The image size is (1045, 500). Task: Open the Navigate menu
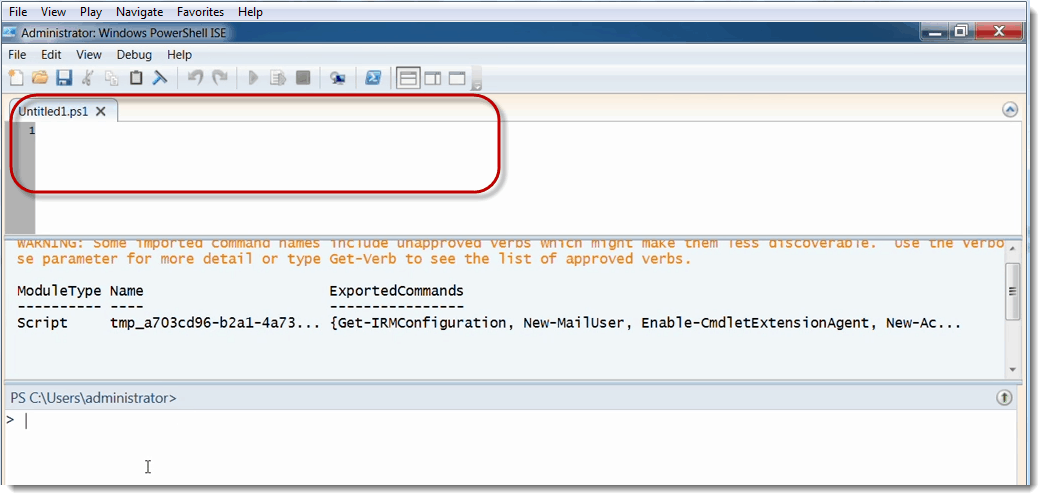tap(139, 11)
